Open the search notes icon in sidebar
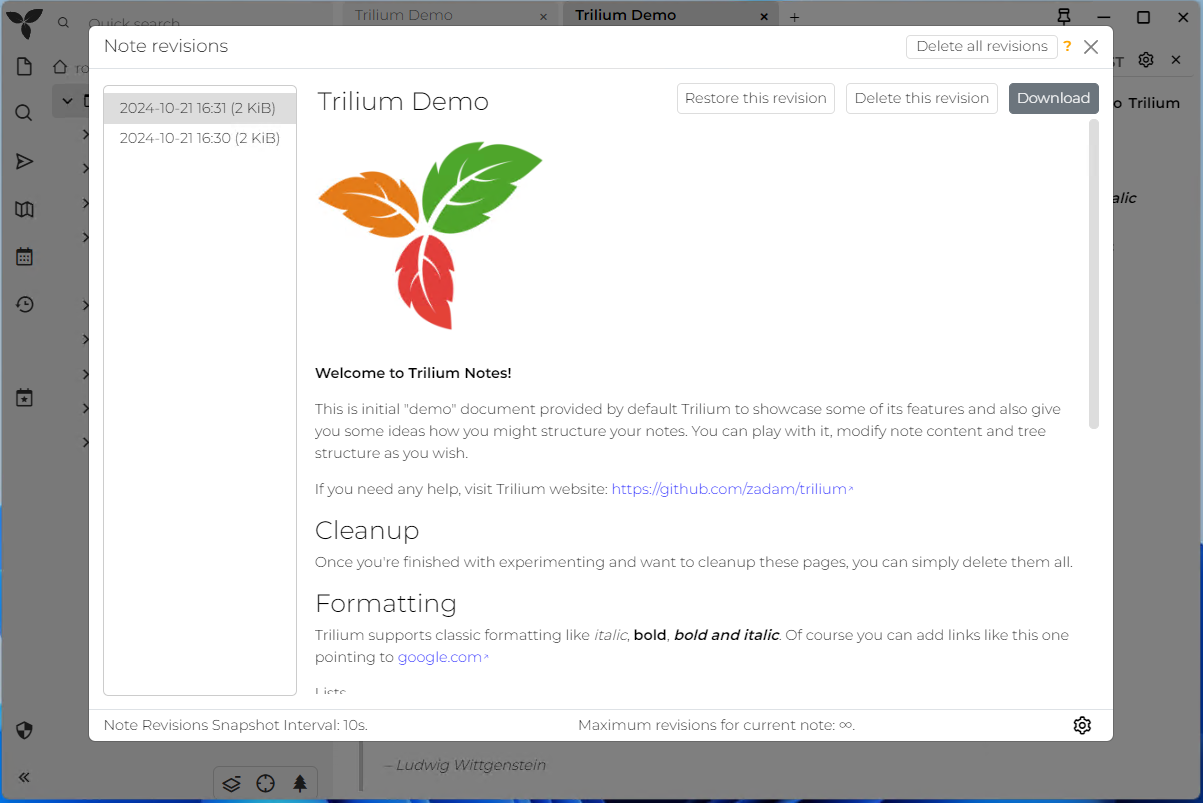Screen dimensions: 1203x803 click(25, 113)
